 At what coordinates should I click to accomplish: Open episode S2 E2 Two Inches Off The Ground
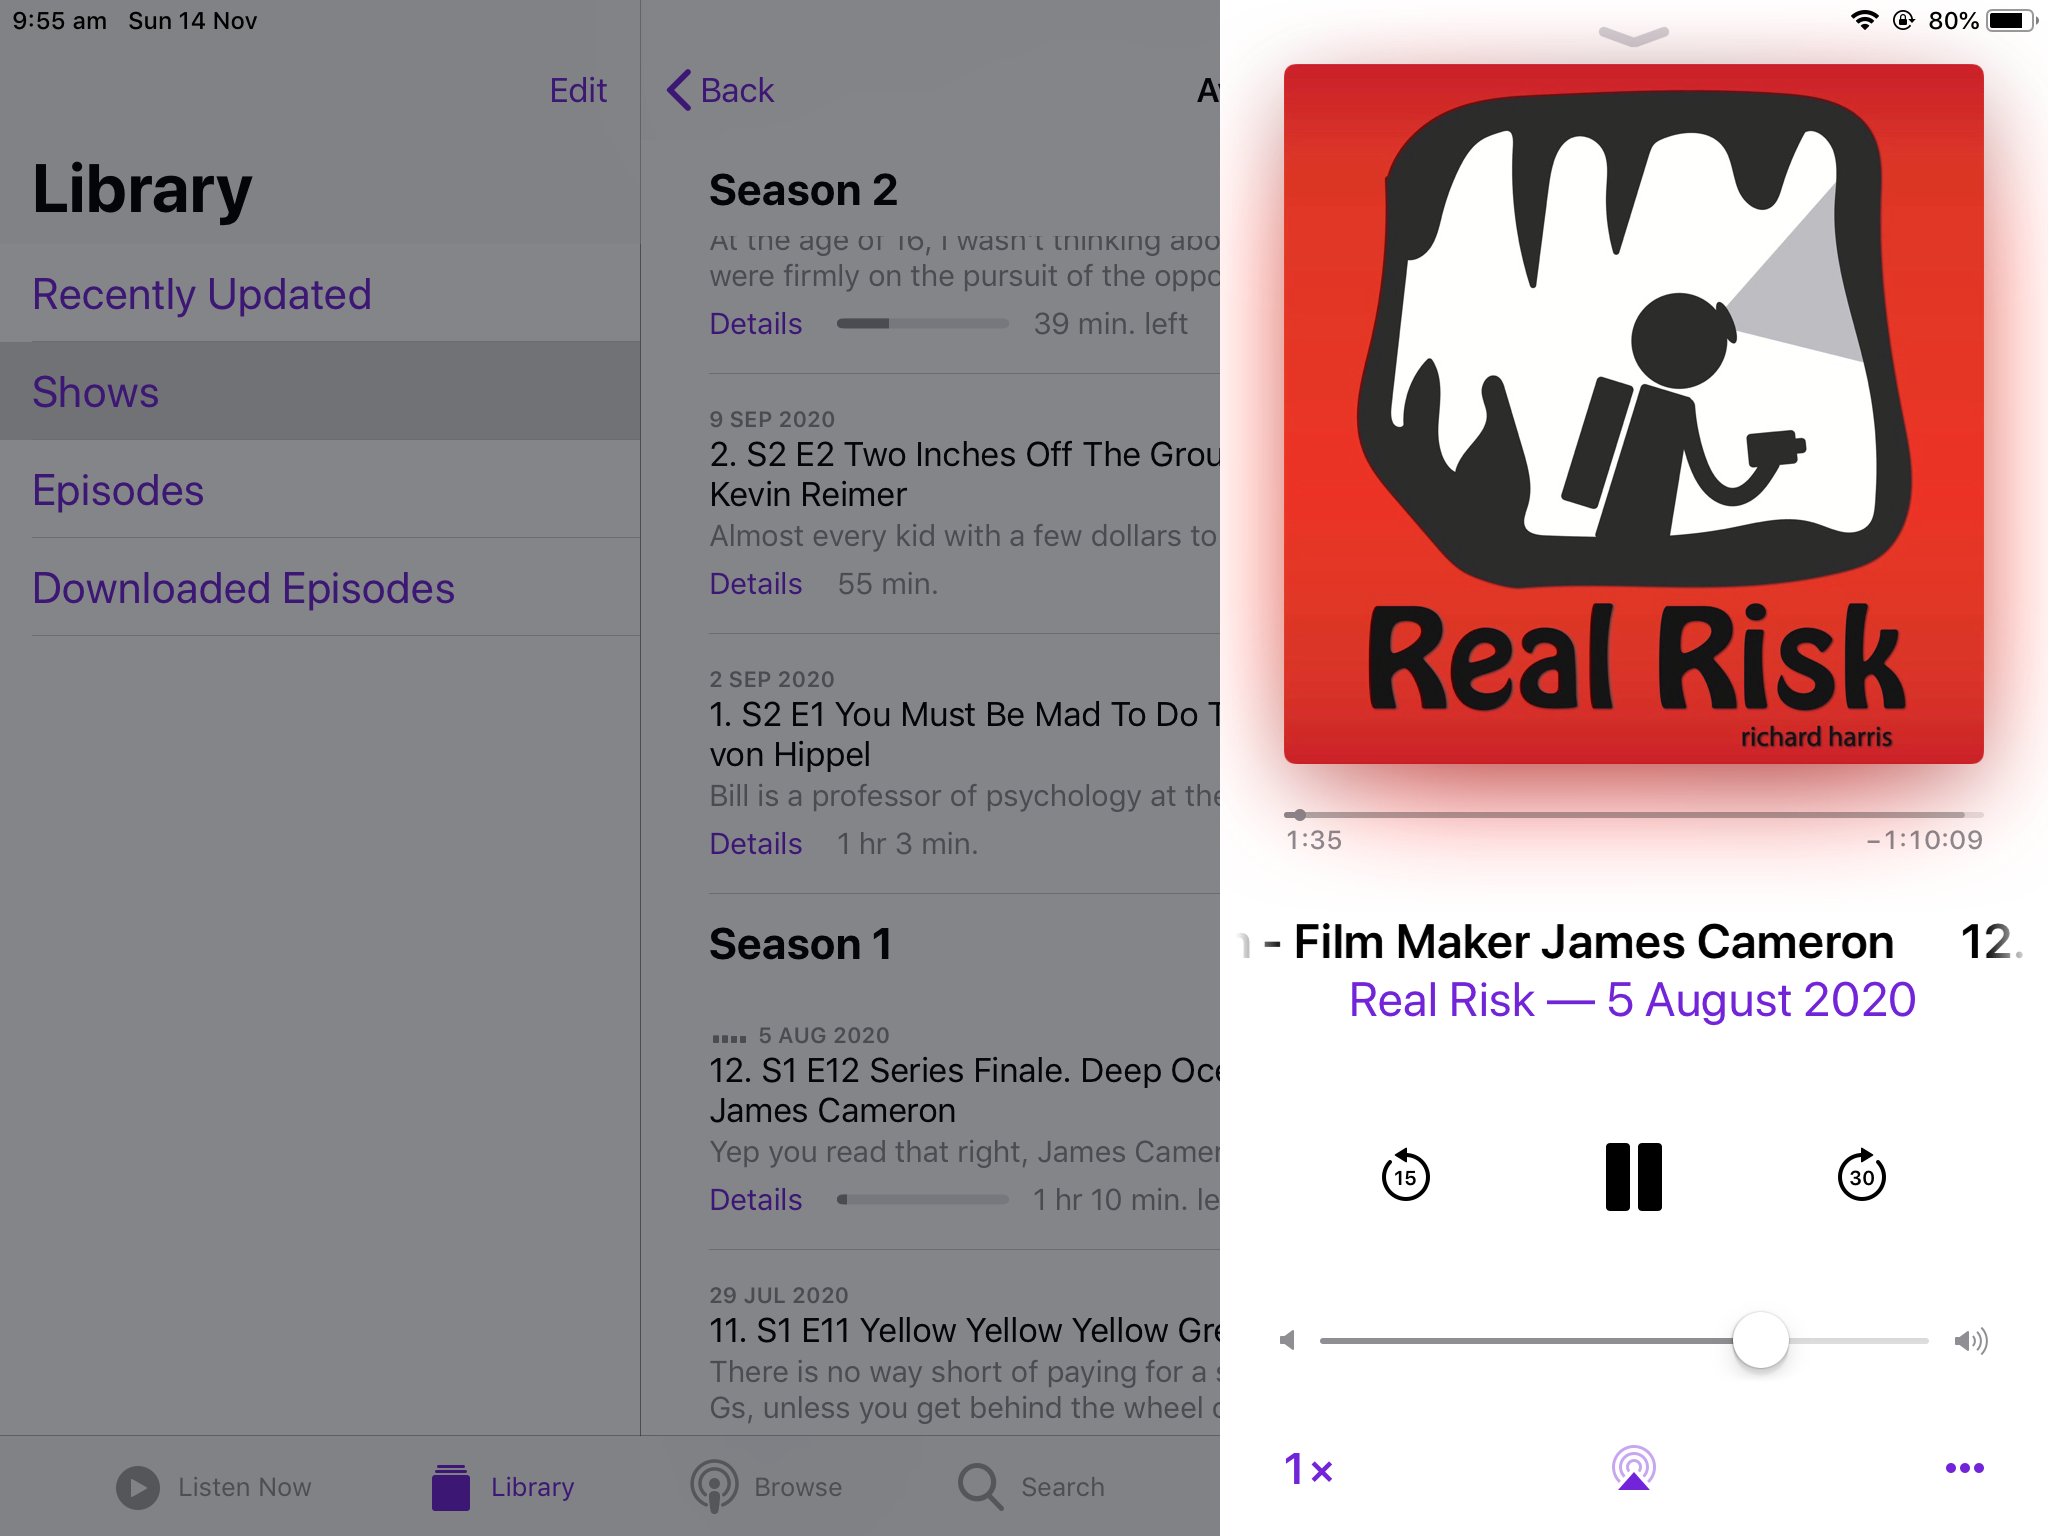(x=965, y=474)
